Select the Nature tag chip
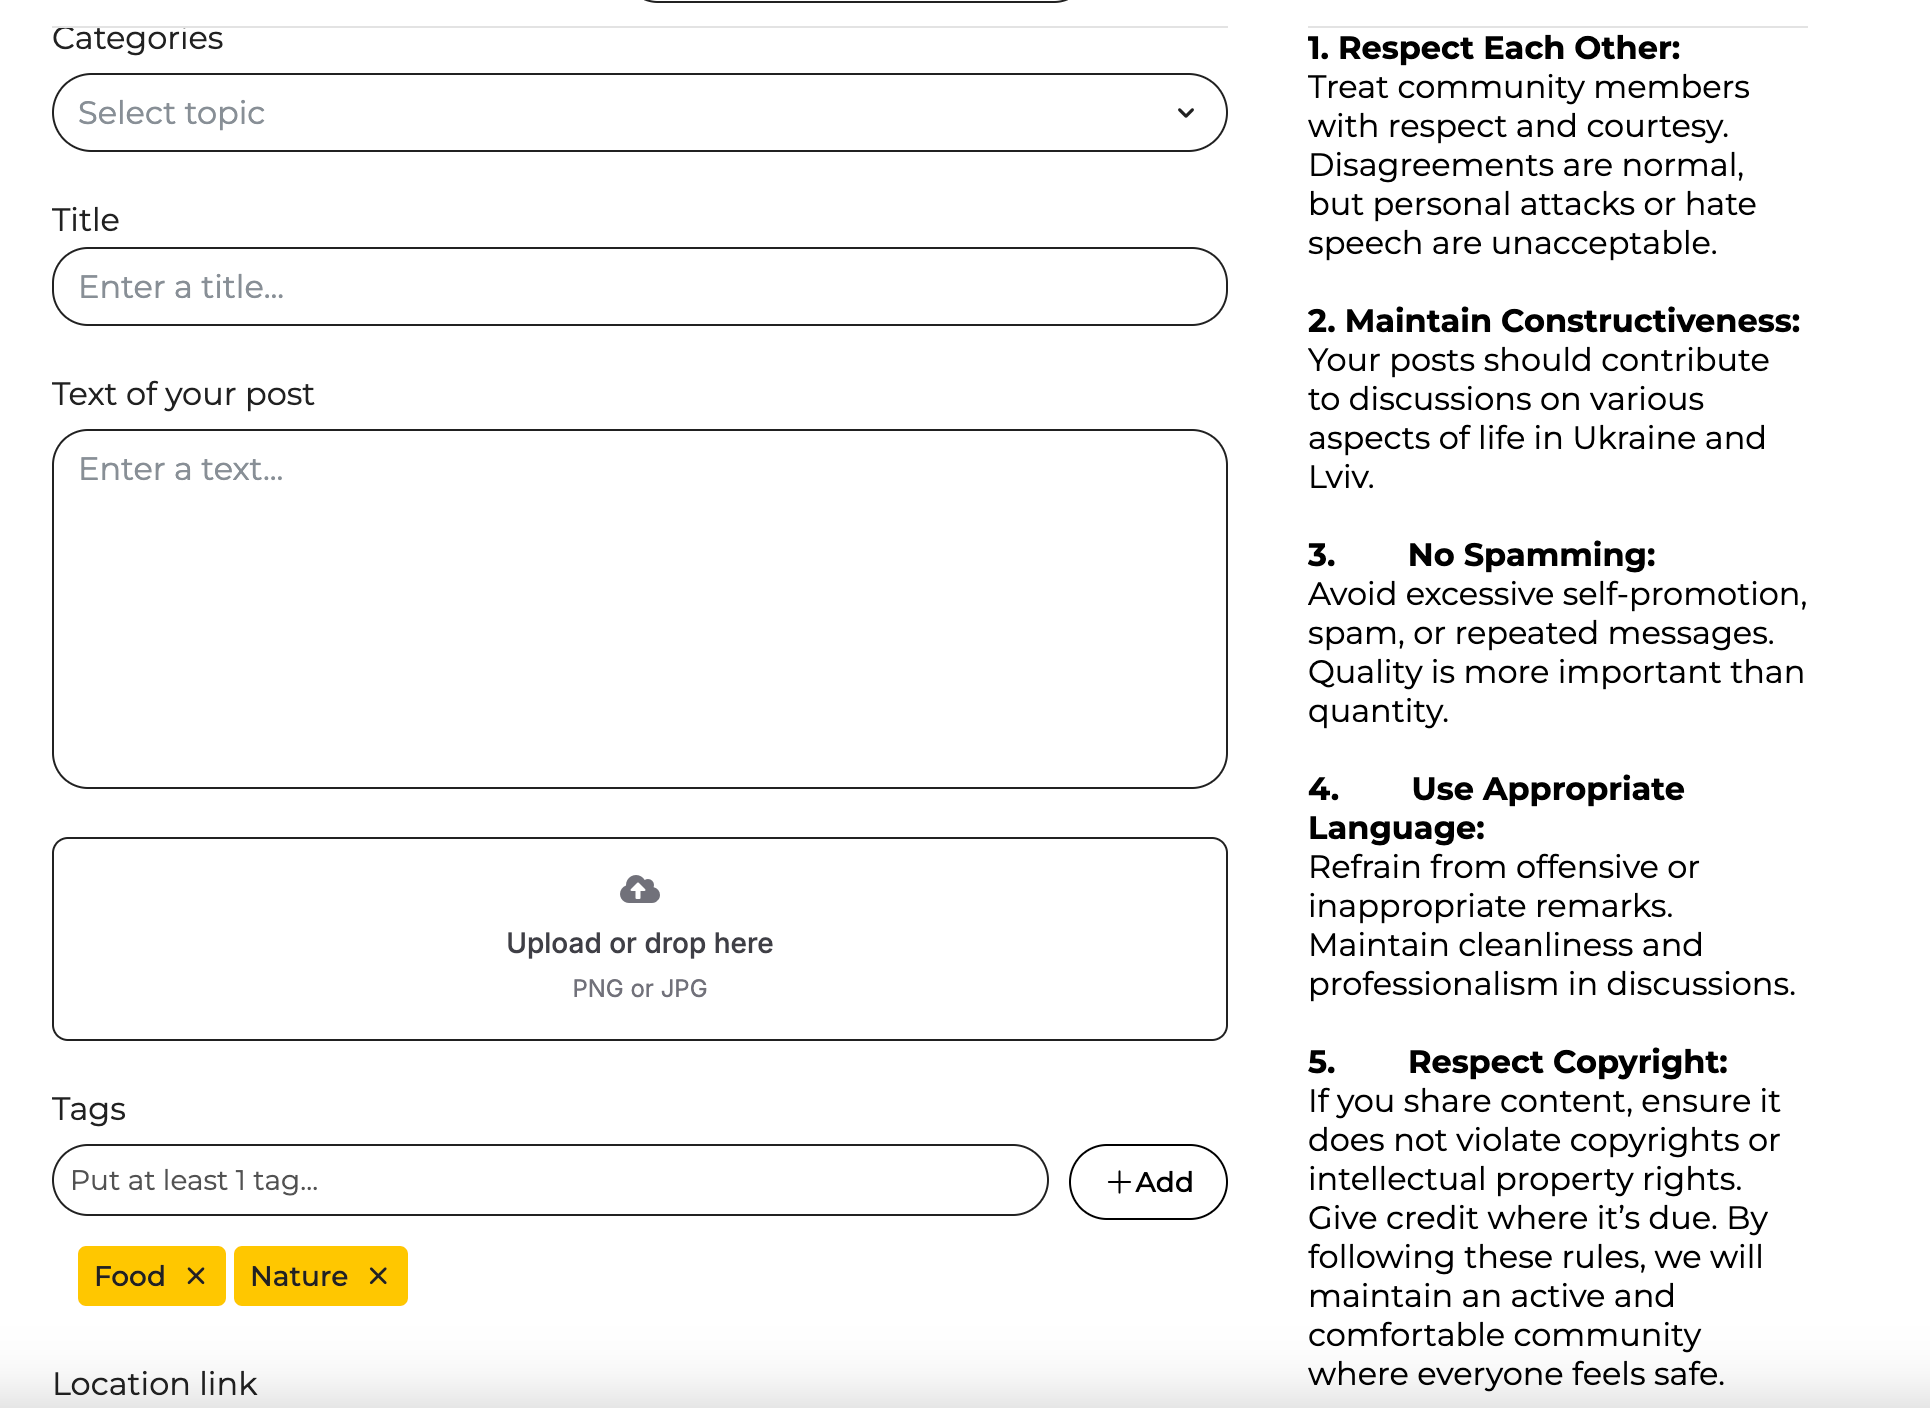The image size is (1930, 1408). [x=299, y=1276]
